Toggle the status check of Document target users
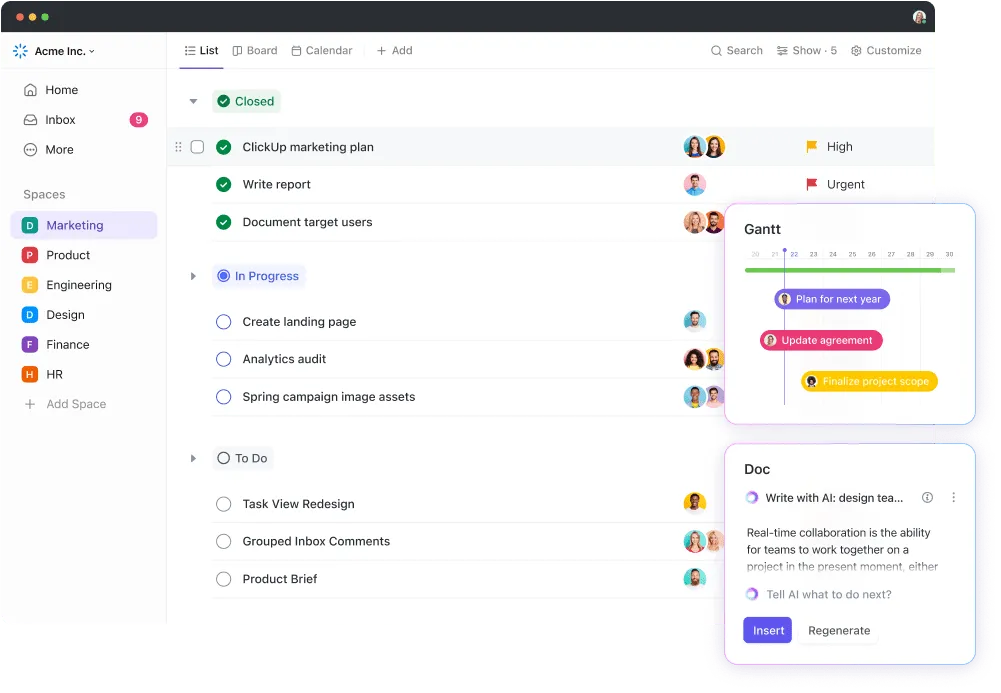 [223, 222]
